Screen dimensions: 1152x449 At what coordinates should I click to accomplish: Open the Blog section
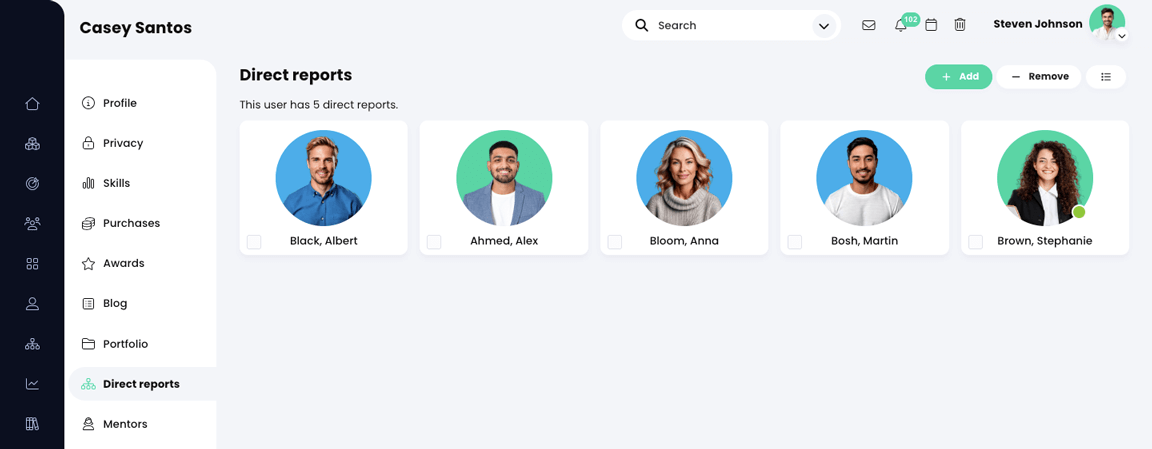(115, 303)
